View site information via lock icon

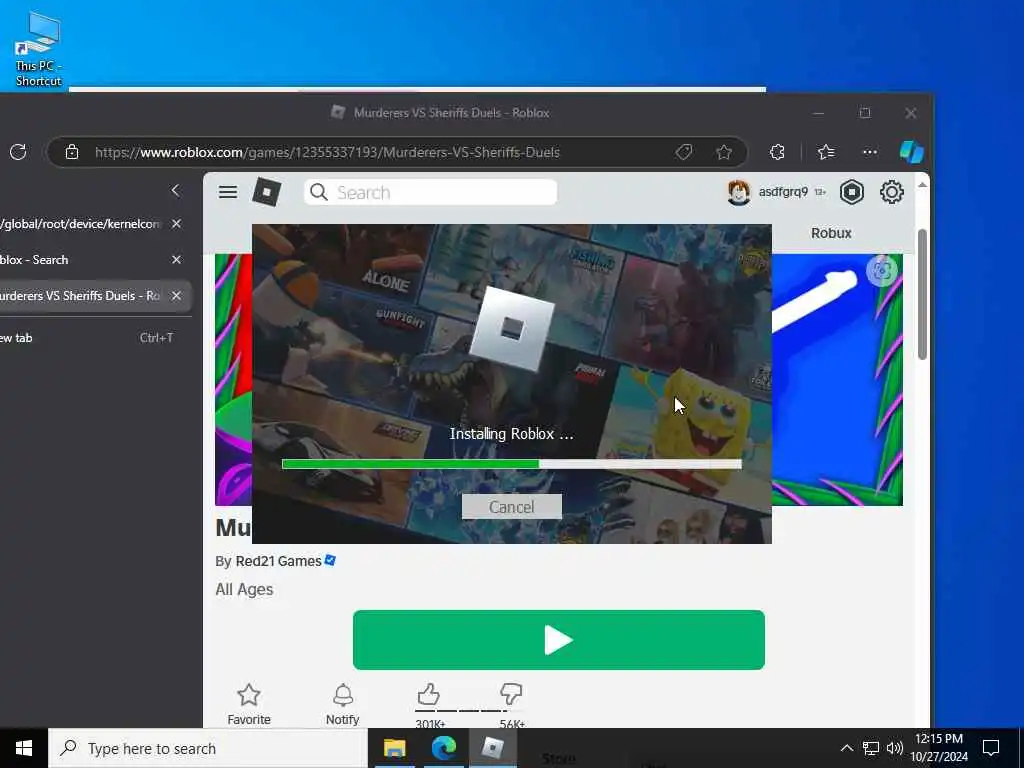coord(72,152)
